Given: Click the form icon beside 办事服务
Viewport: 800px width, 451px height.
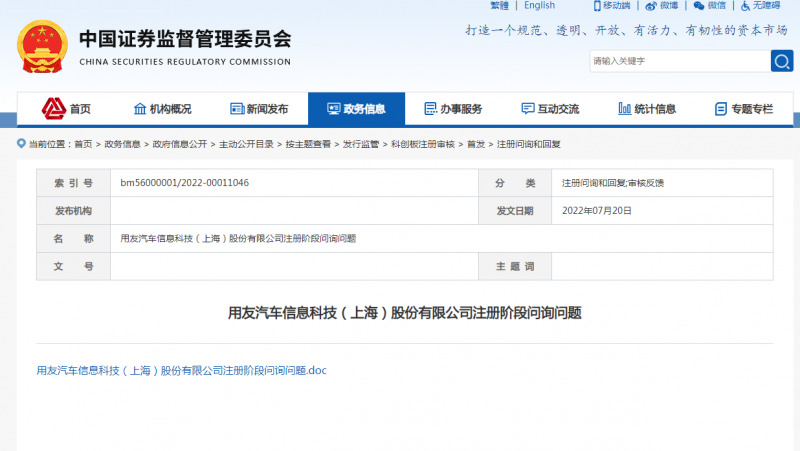Looking at the screenshot, I should [x=431, y=109].
